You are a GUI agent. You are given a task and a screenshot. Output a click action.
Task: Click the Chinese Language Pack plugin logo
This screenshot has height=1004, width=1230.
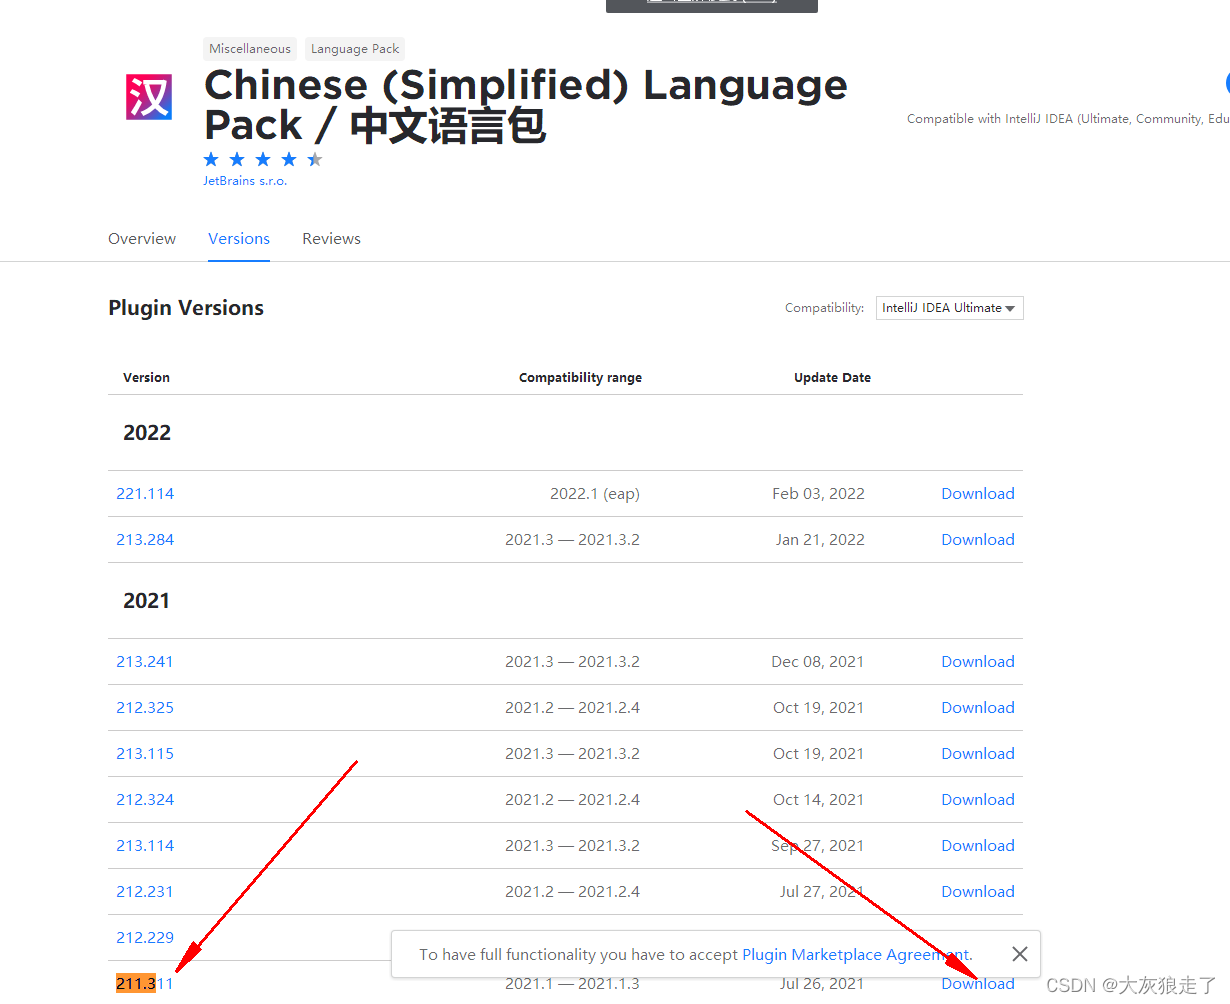pos(149,97)
